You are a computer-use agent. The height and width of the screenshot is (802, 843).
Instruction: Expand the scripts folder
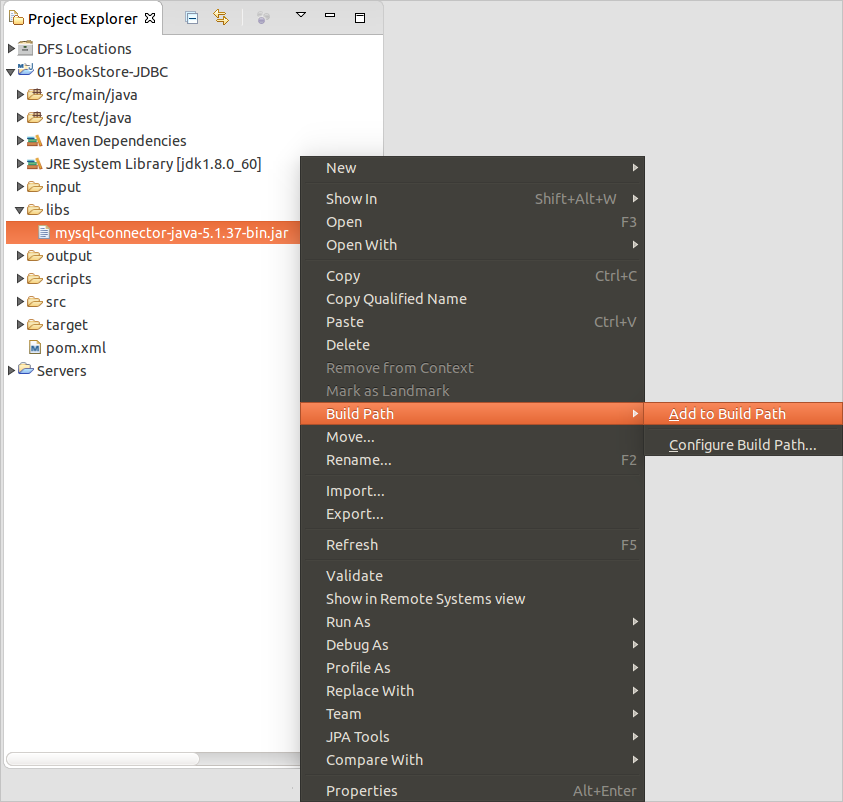20,278
